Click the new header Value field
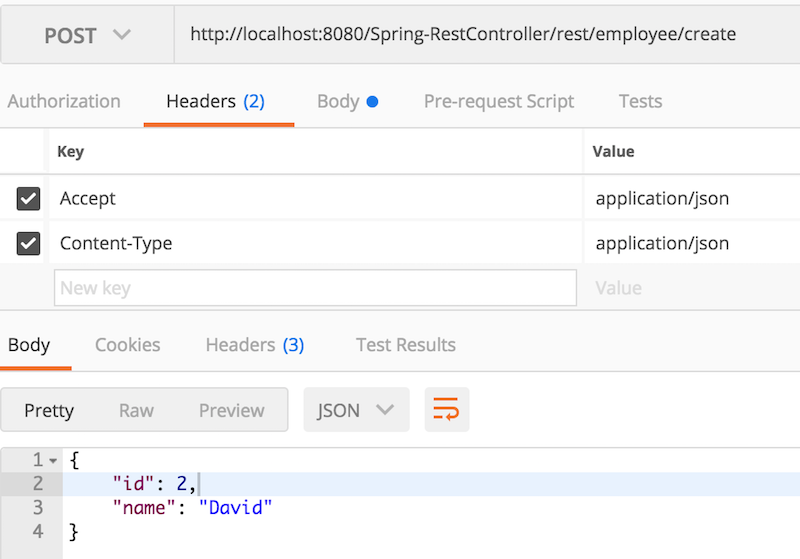This screenshot has width=800, height=559. pos(692,288)
